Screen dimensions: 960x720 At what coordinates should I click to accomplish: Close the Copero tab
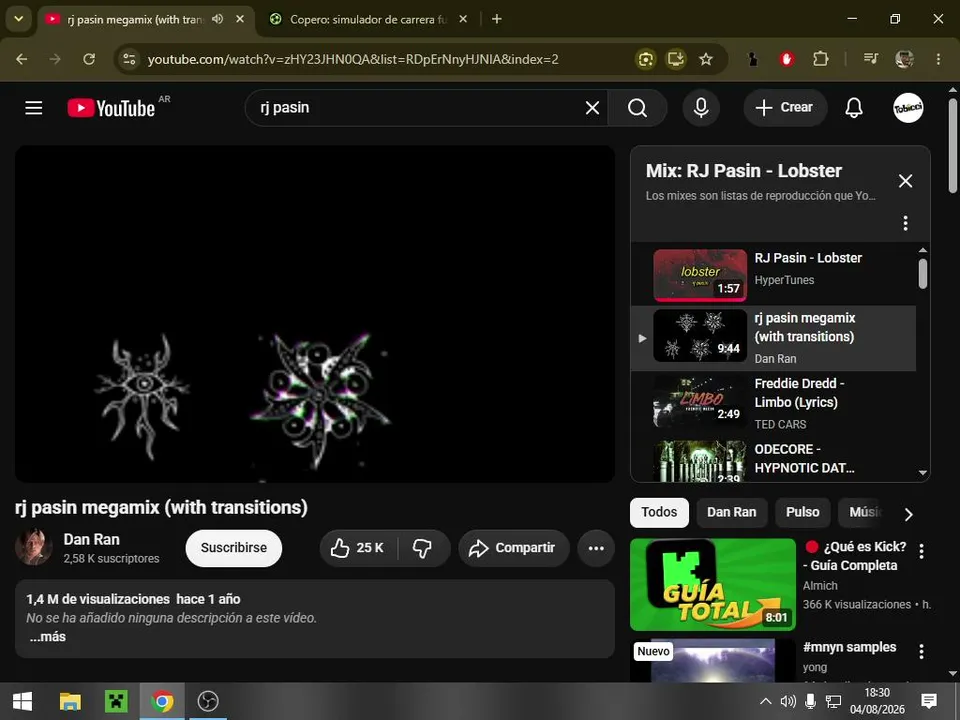pos(463,19)
